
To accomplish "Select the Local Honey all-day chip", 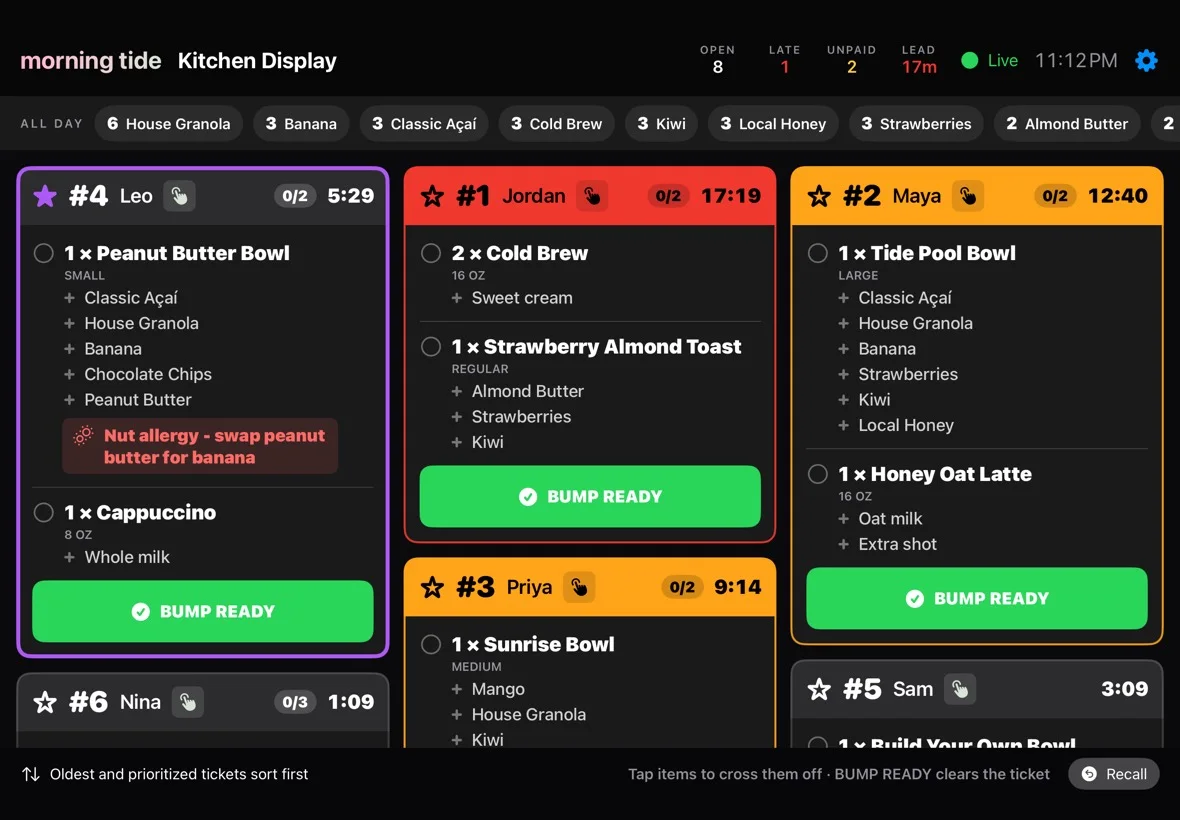I will [774, 123].
